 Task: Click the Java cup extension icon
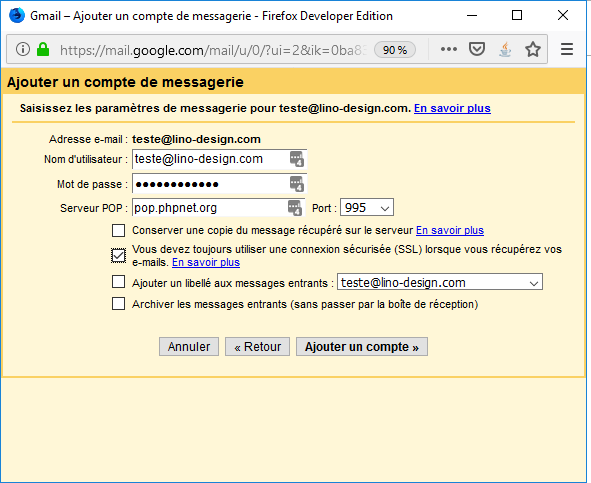pos(505,49)
